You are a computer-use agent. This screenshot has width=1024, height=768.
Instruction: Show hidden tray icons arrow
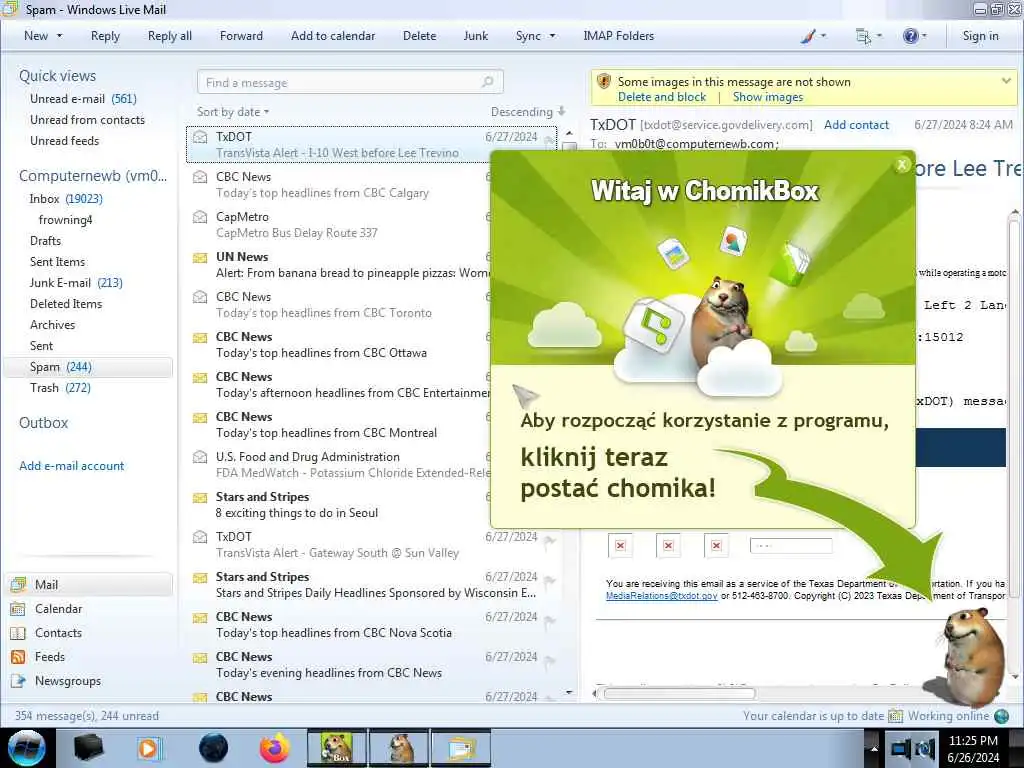point(874,748)
